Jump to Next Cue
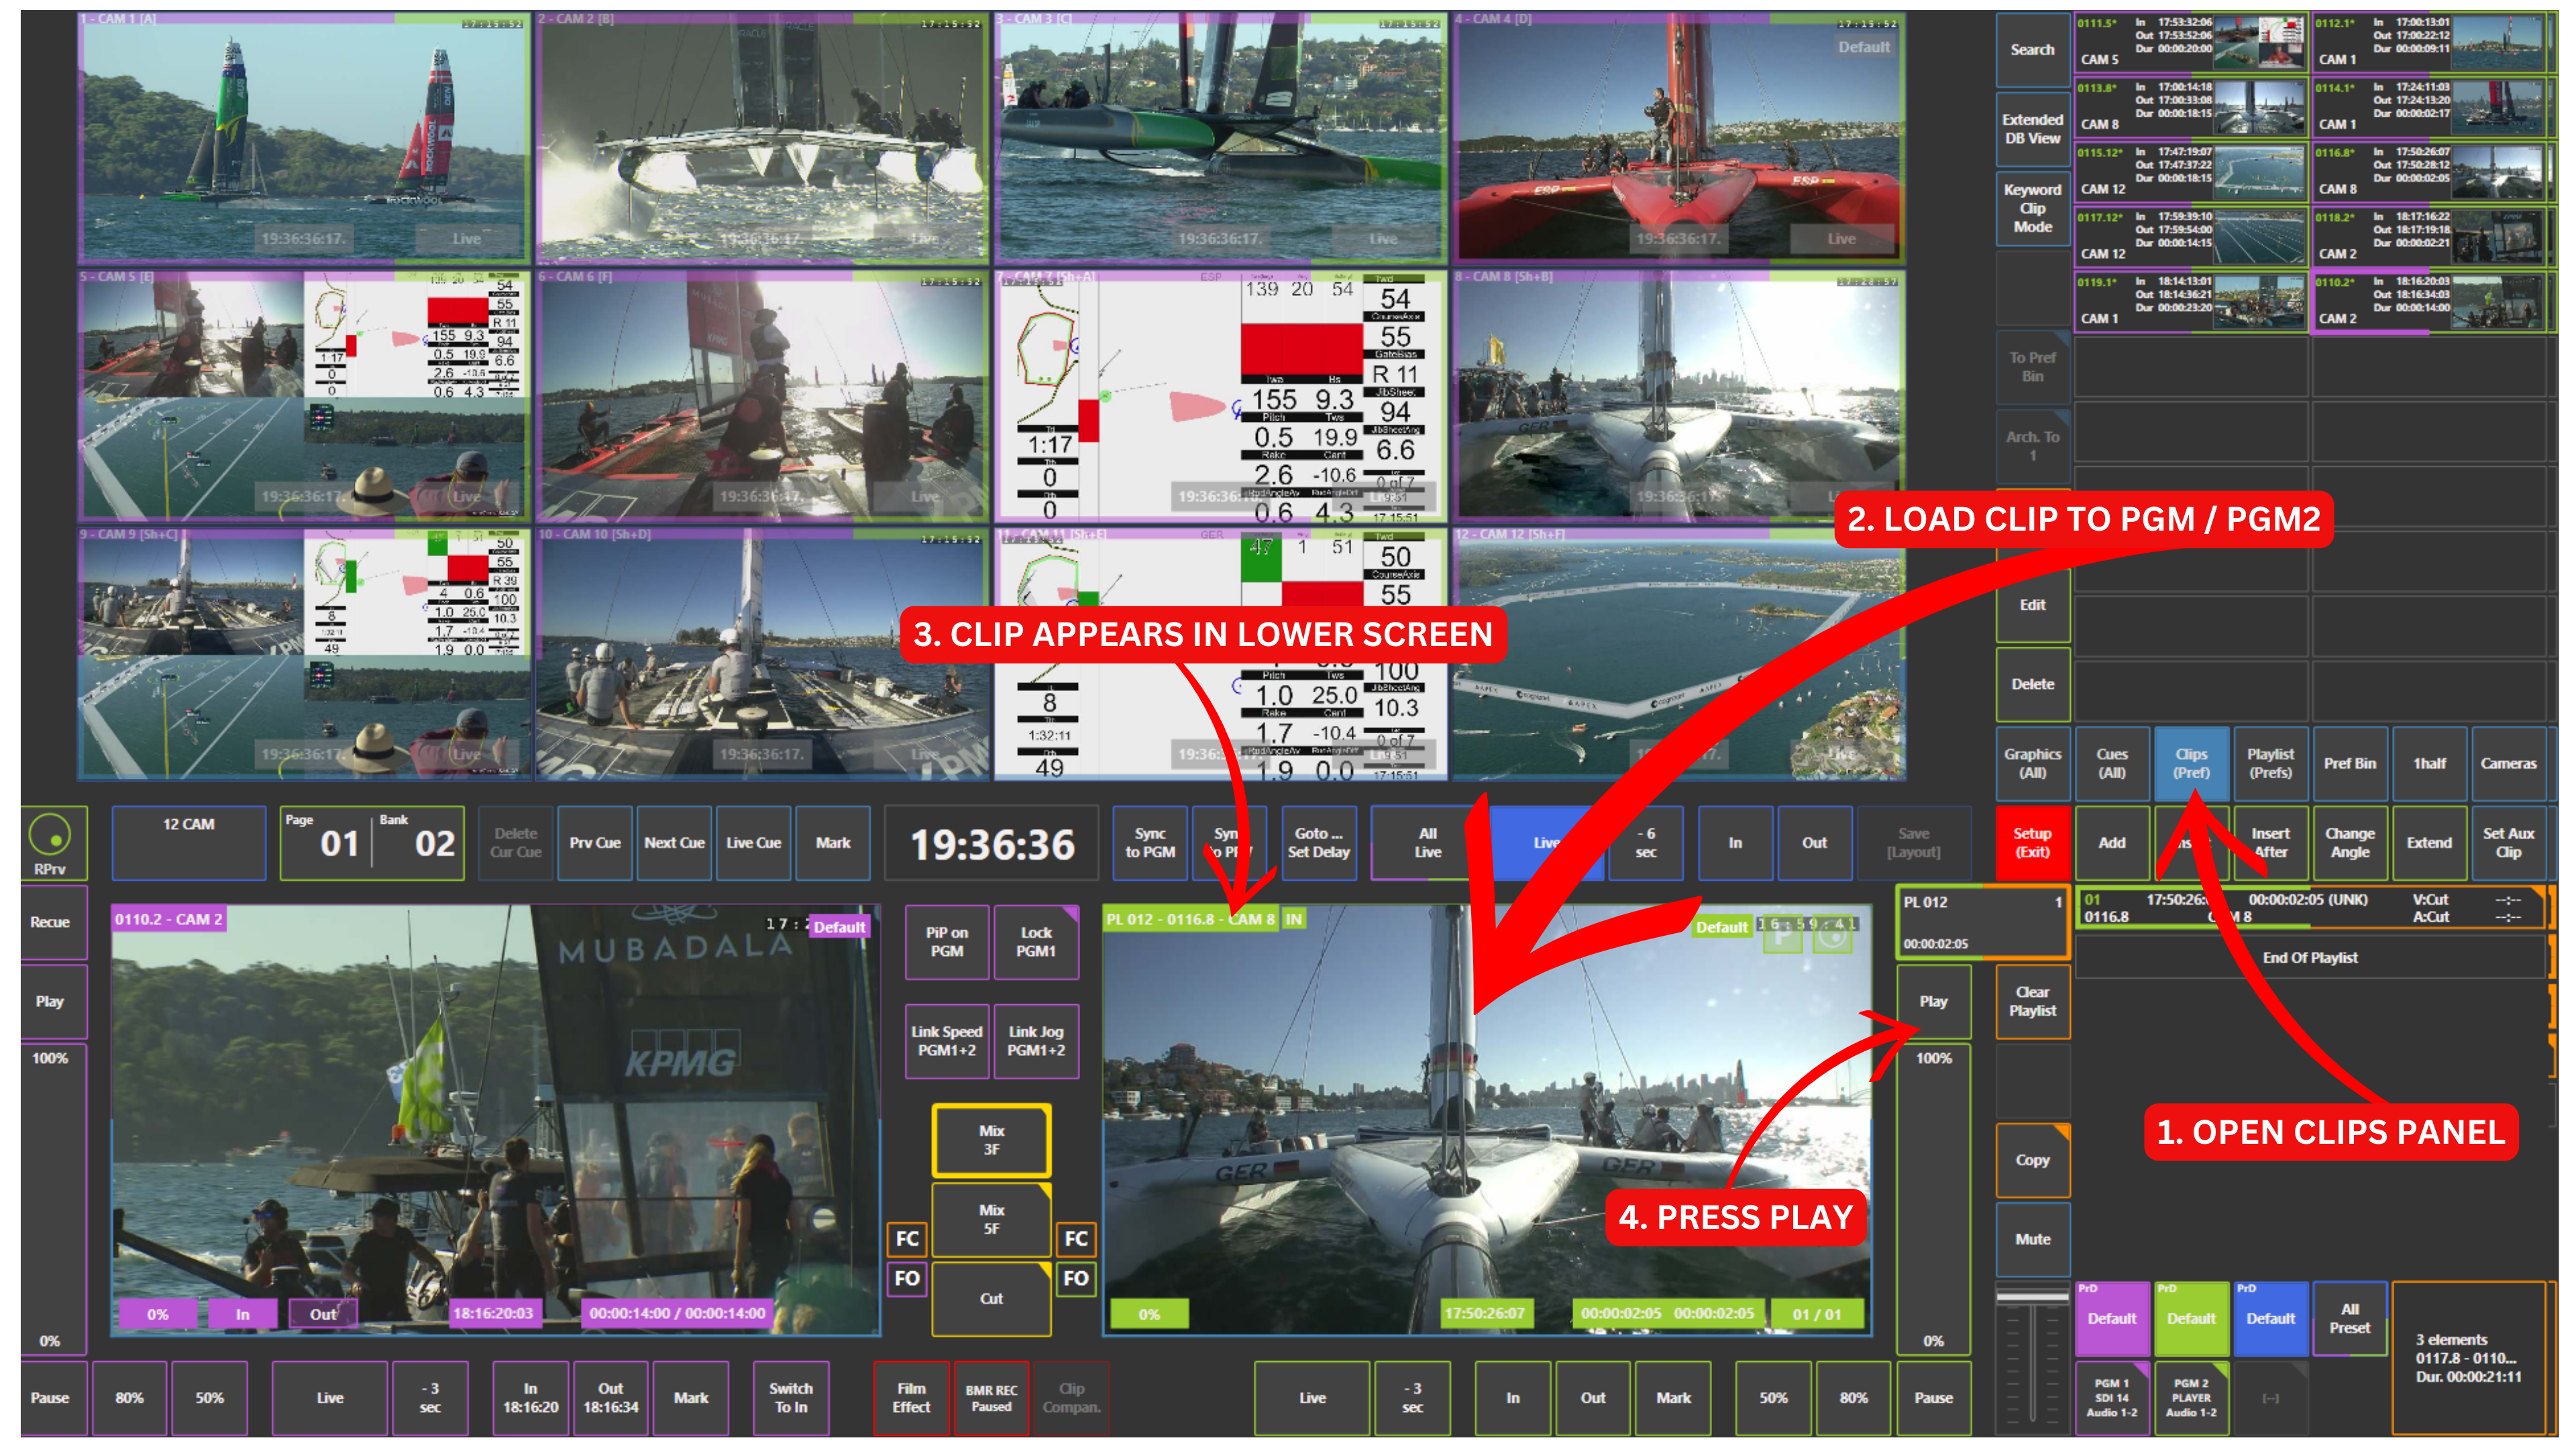Viewport: 2576px width, 1449px height. tap(675, 843)
